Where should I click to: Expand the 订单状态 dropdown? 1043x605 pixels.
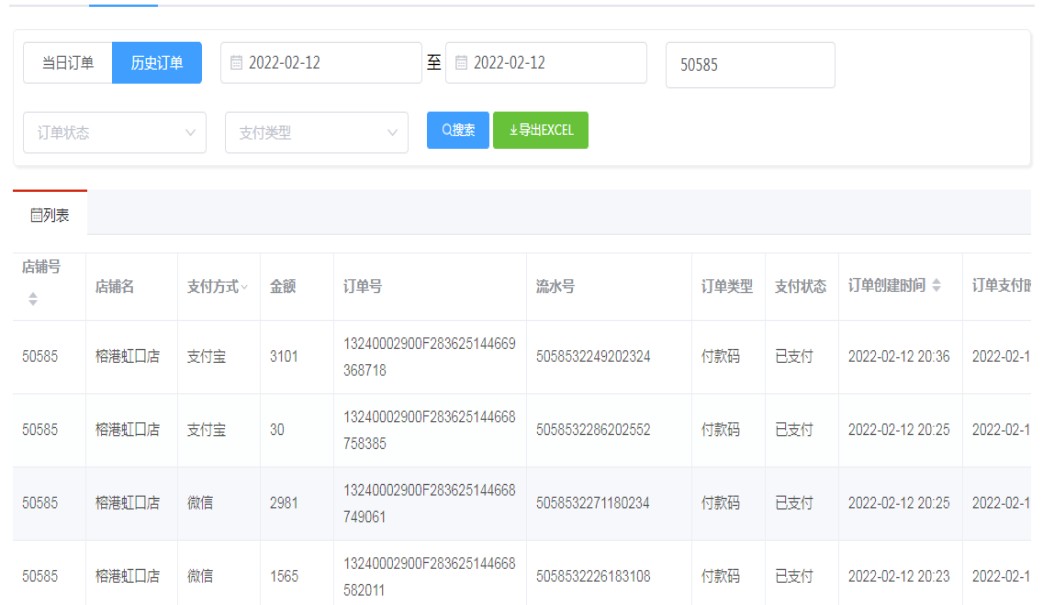(x=115, y=133)
